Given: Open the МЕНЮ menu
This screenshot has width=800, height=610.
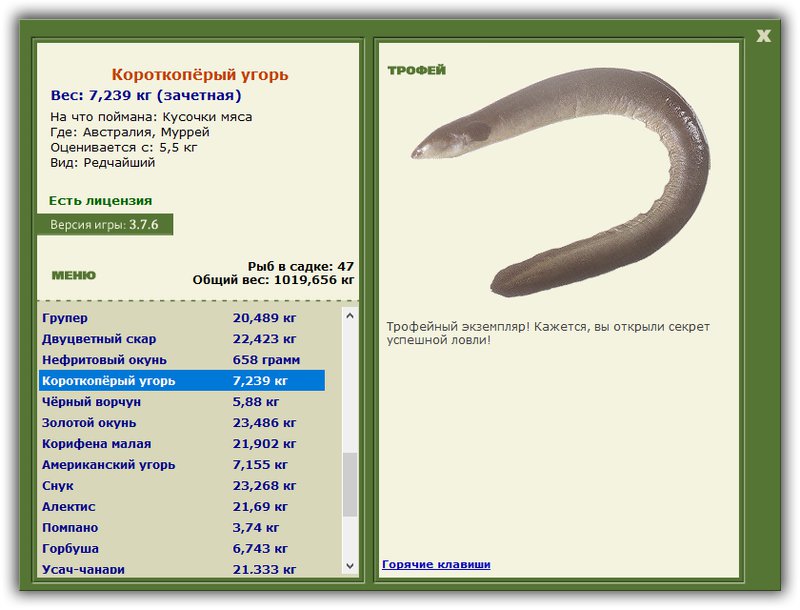Looking at the screenshot, I should click(73, 275).
